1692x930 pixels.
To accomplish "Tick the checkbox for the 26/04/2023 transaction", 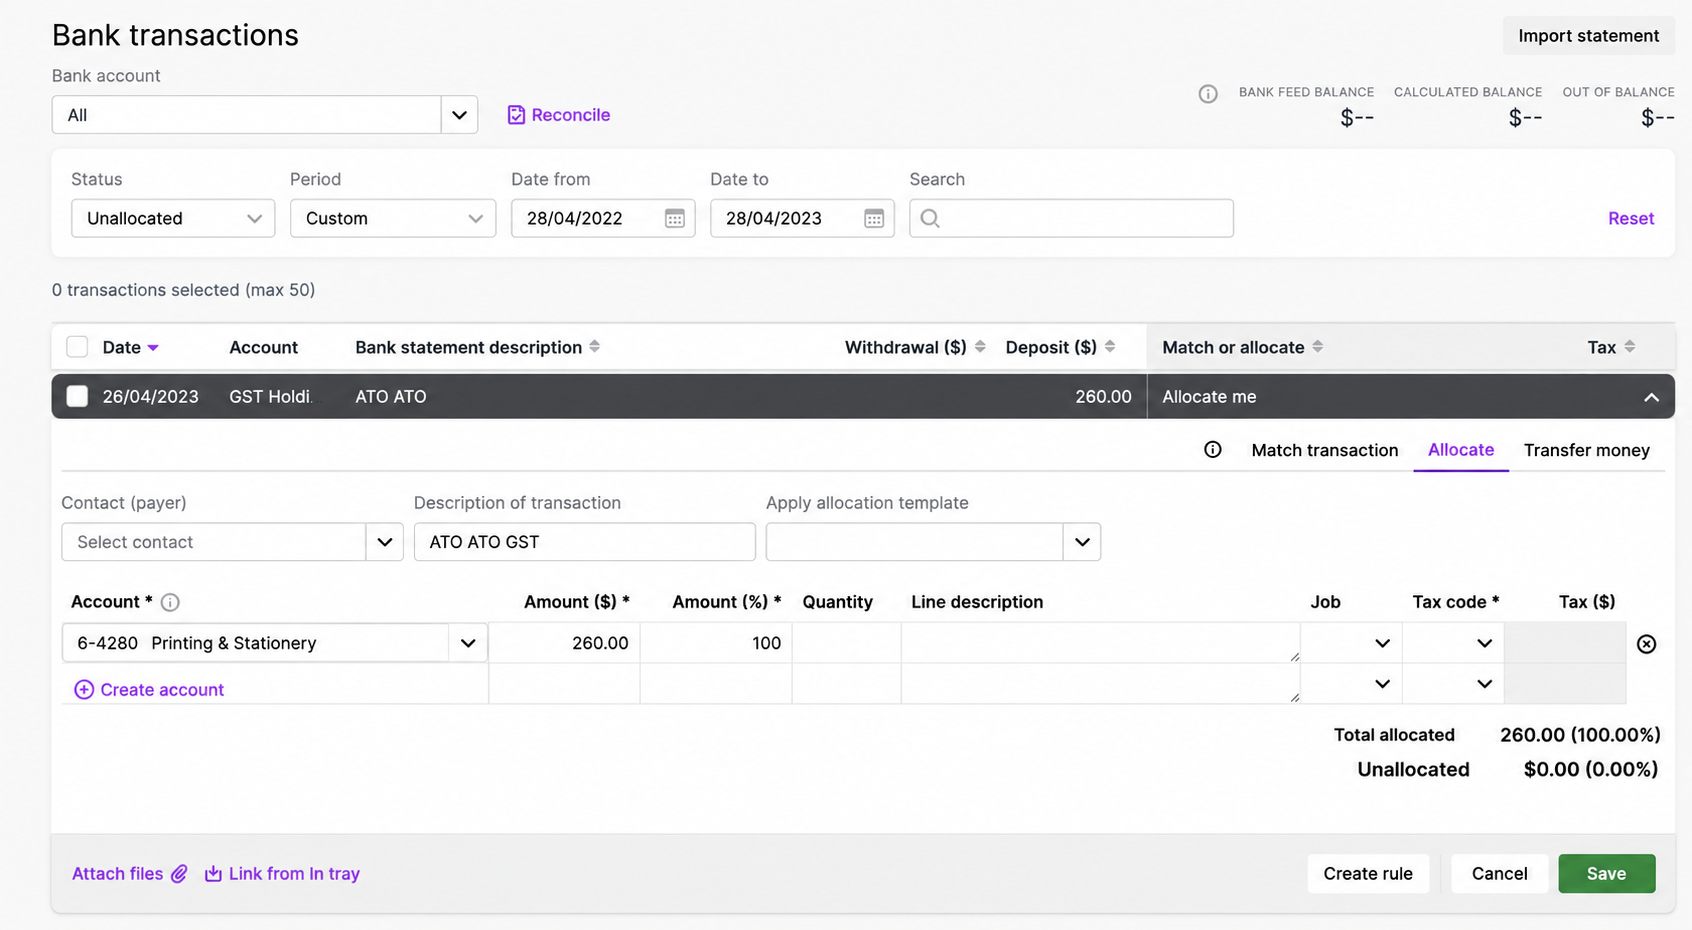I will pos(77,396).
